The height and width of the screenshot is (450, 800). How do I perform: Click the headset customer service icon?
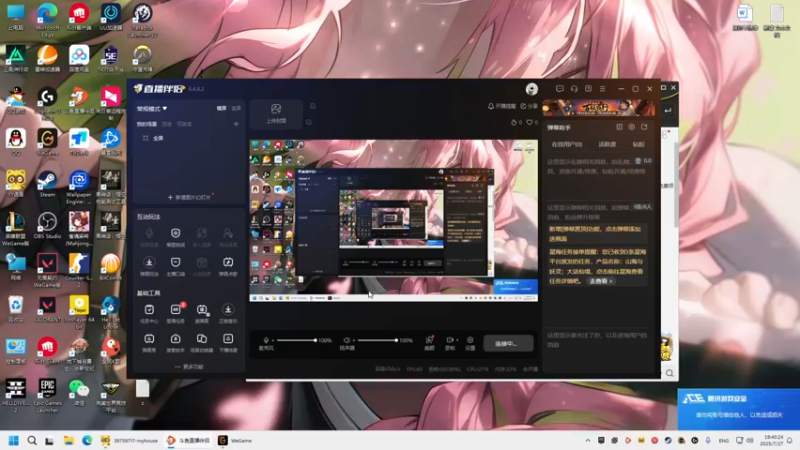tap(574, 88)
